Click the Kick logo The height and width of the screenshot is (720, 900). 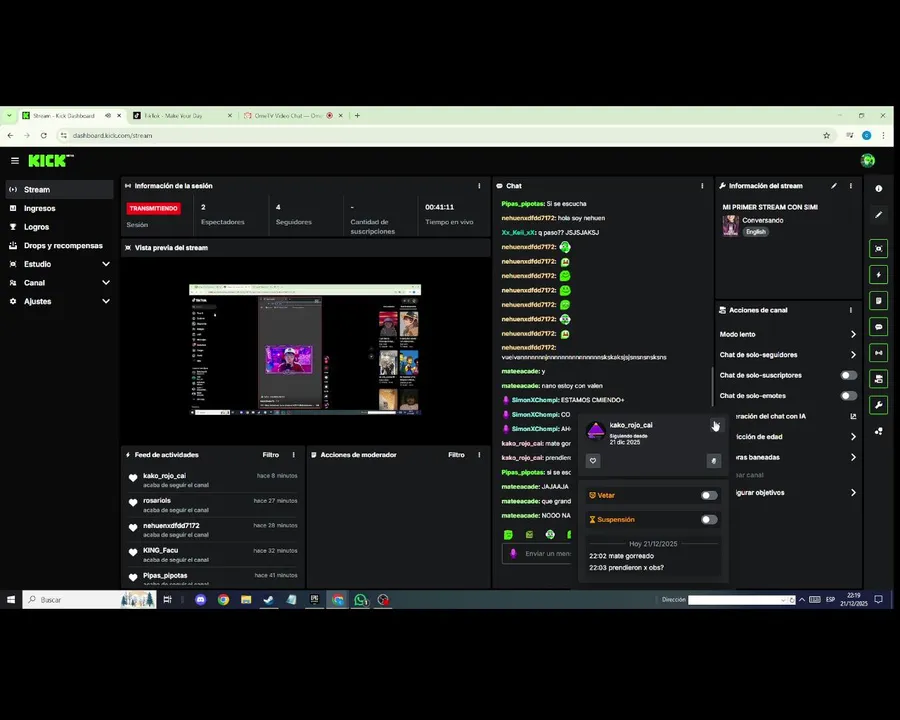point(51,161)
